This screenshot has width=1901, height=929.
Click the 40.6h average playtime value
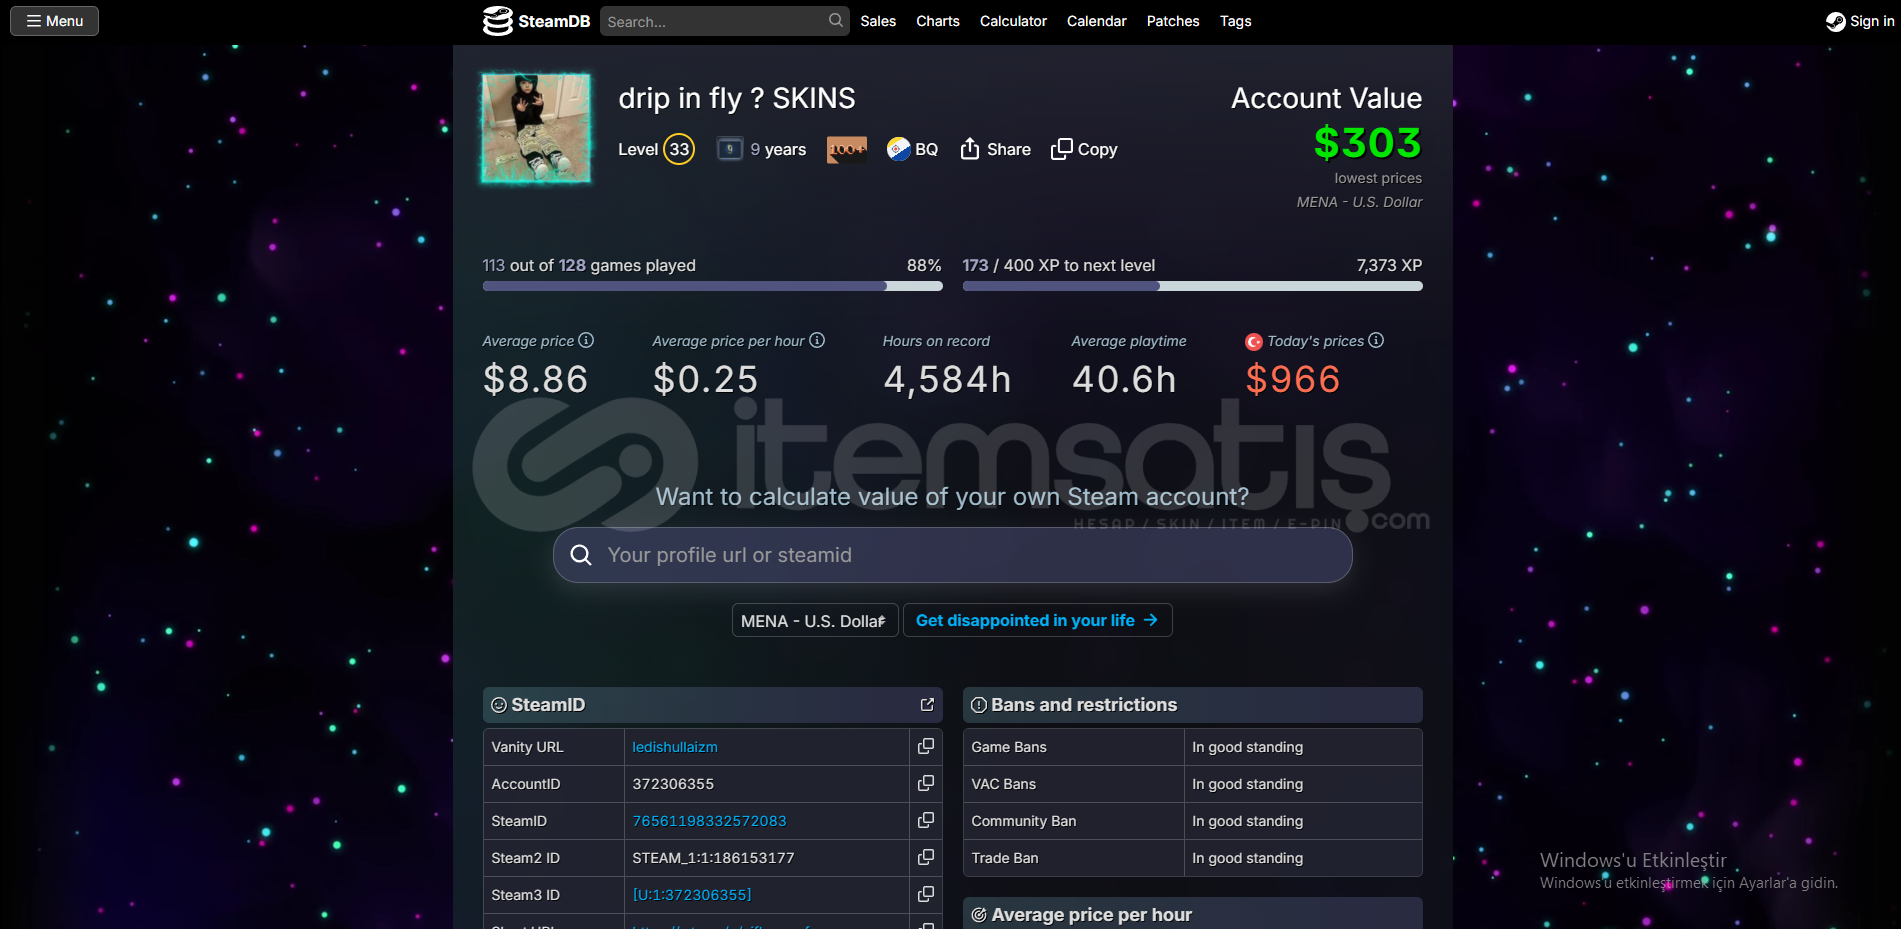[1124, 380]
